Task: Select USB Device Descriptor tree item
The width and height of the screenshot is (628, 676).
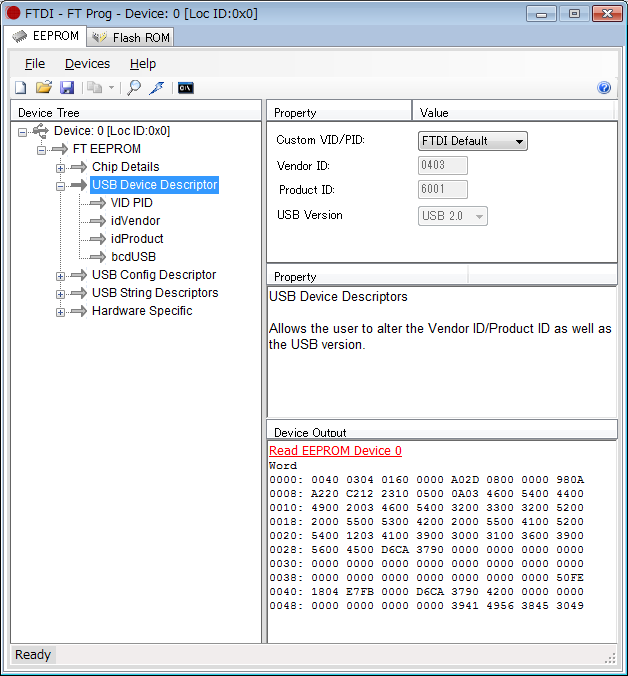Action: tap(154, 185)
